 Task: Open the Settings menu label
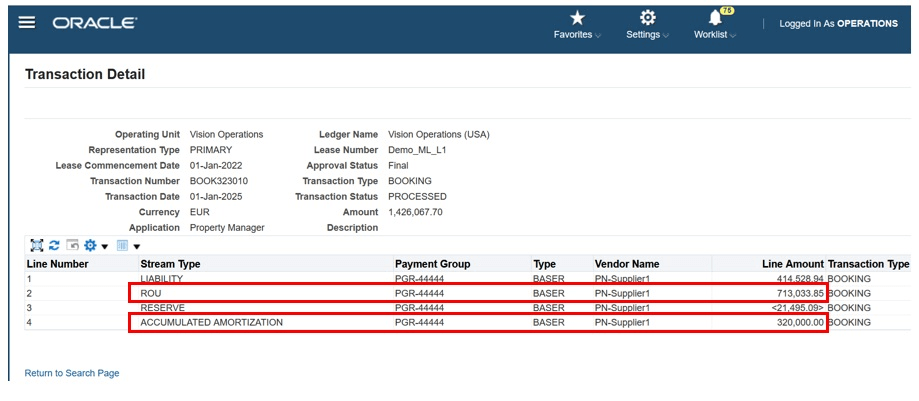click(643, 35)
